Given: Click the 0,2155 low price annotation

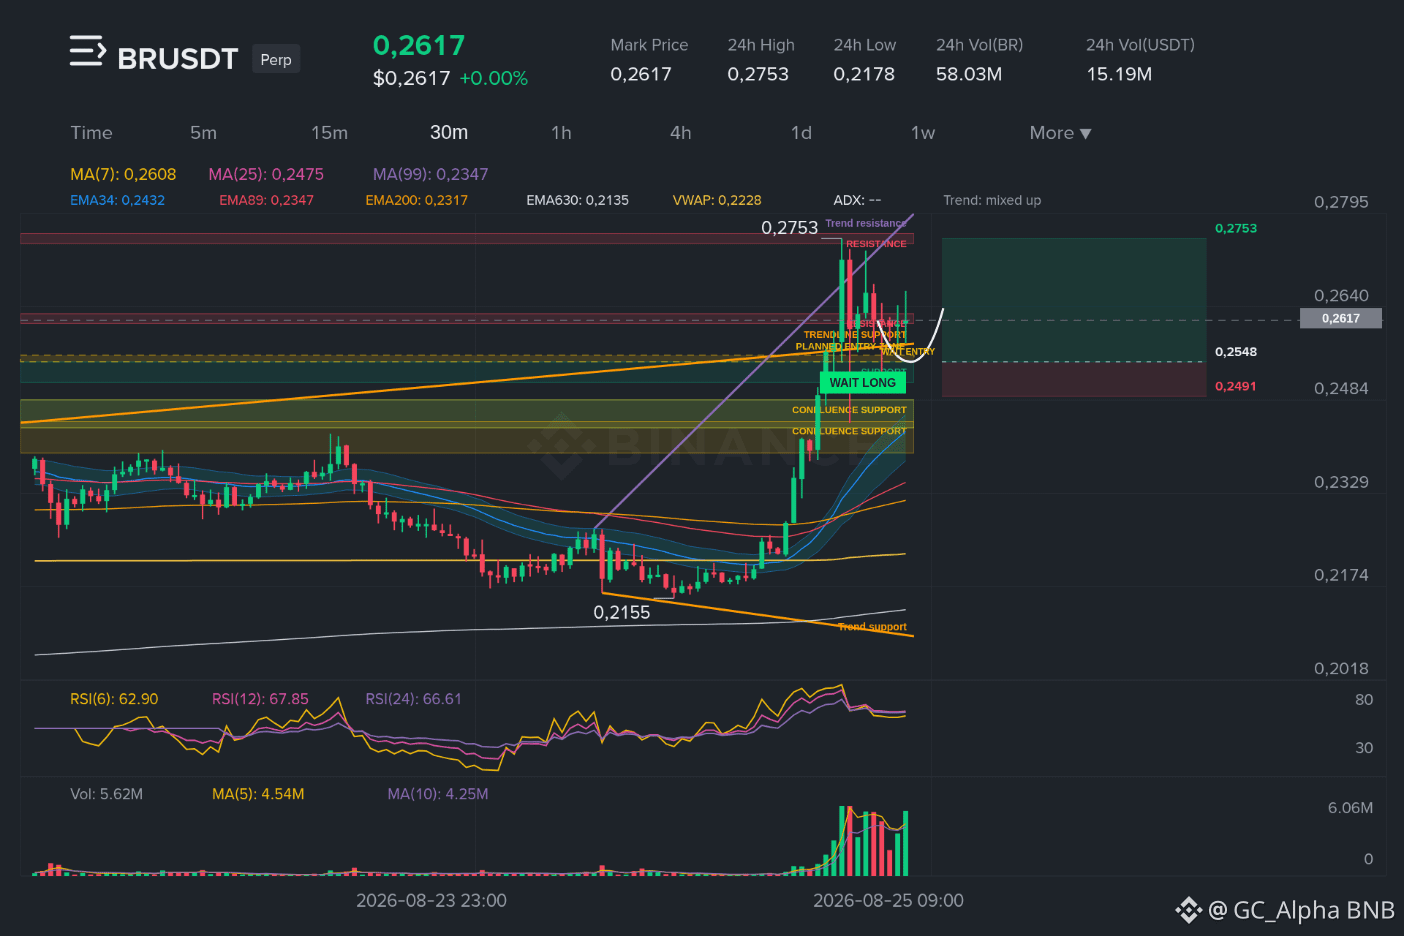Looking at the screenshot, I should tap(622, 612).
